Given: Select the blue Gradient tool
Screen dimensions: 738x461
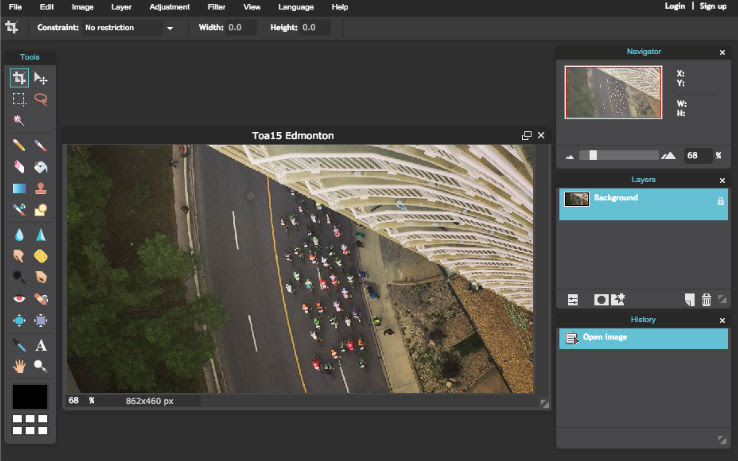Looking at the screenshot, I should point(19,188).
